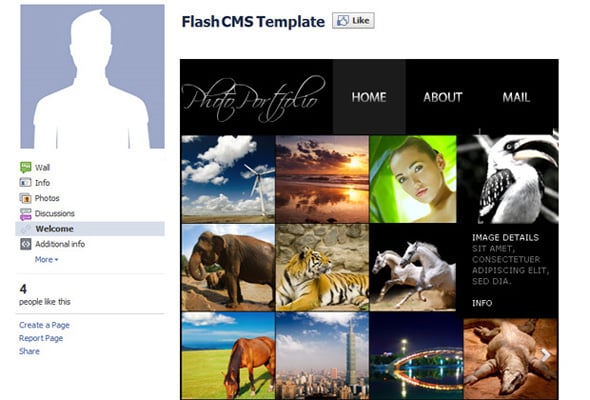Image resolution: width=590 pixels, height=400 pixels.
Task: Open the MAIL menu item
Action: pos(516,97)
